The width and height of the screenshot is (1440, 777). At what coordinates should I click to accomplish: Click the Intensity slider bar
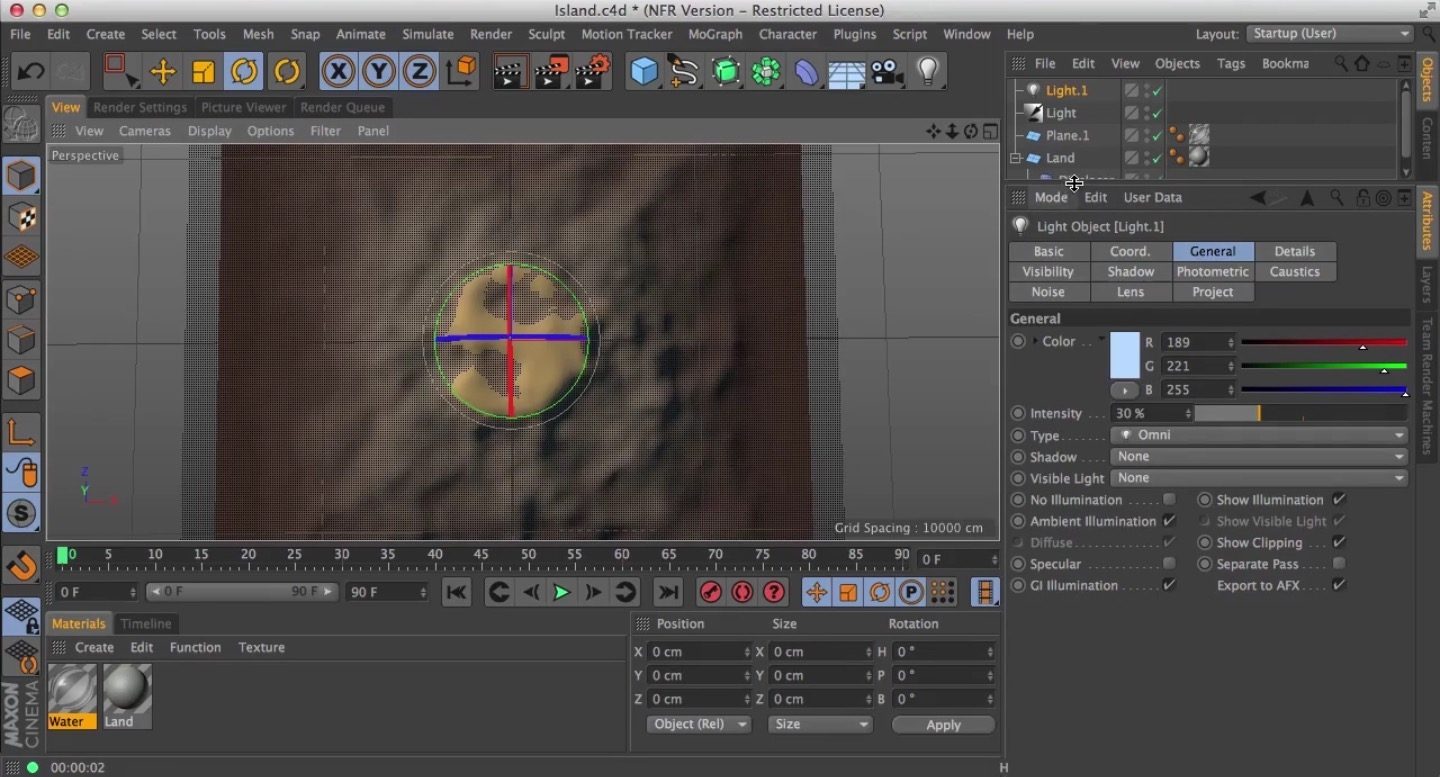click(x=1300, y=413)
